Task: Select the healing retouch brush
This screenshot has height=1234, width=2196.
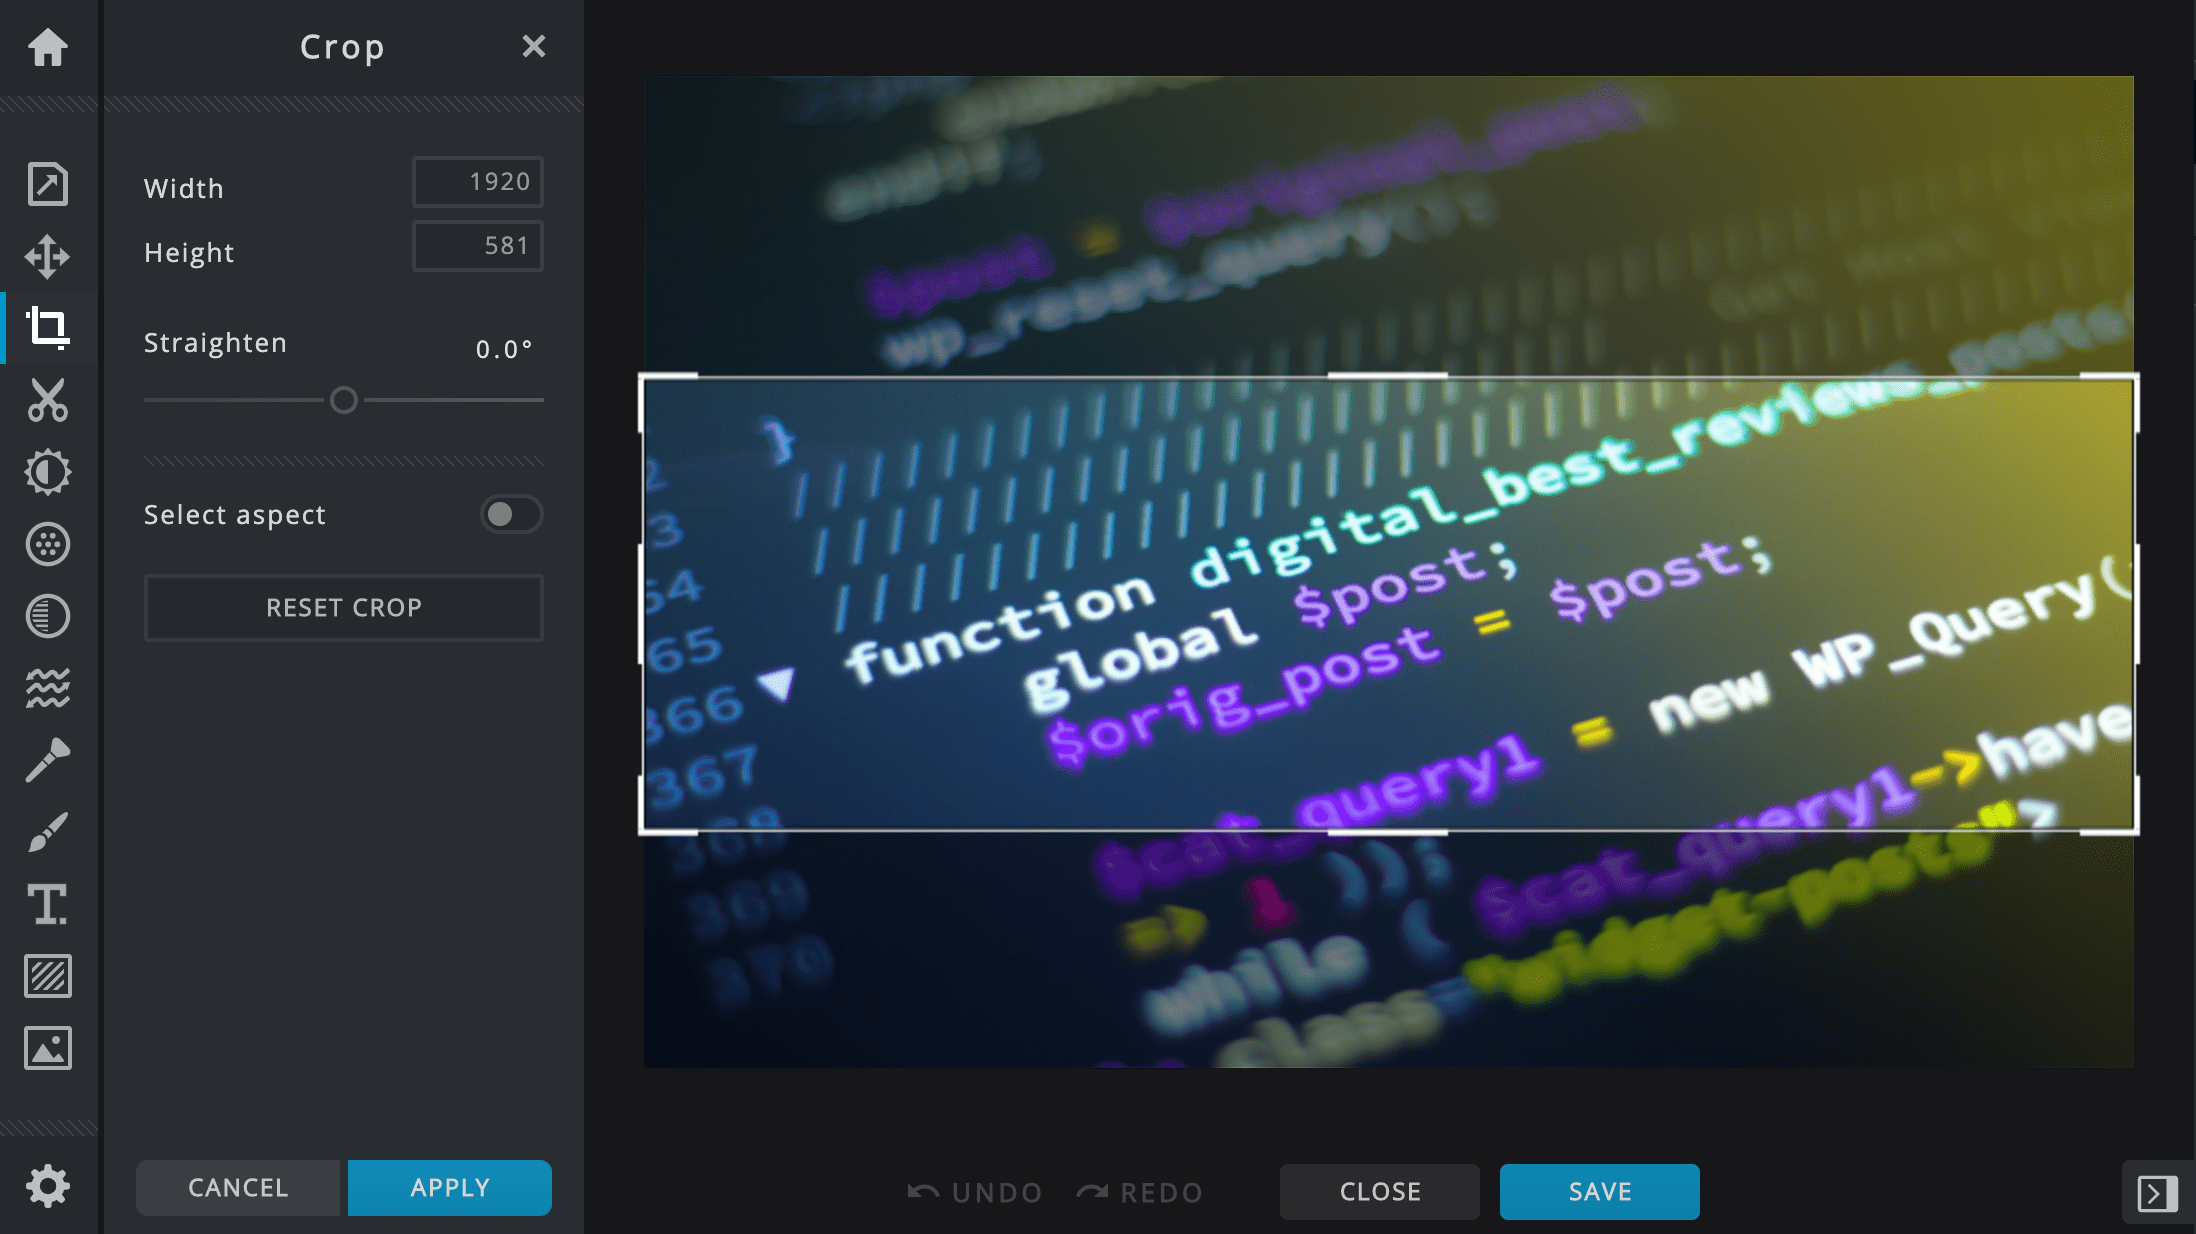Action: pyautogui.click(x=47, y=760)
